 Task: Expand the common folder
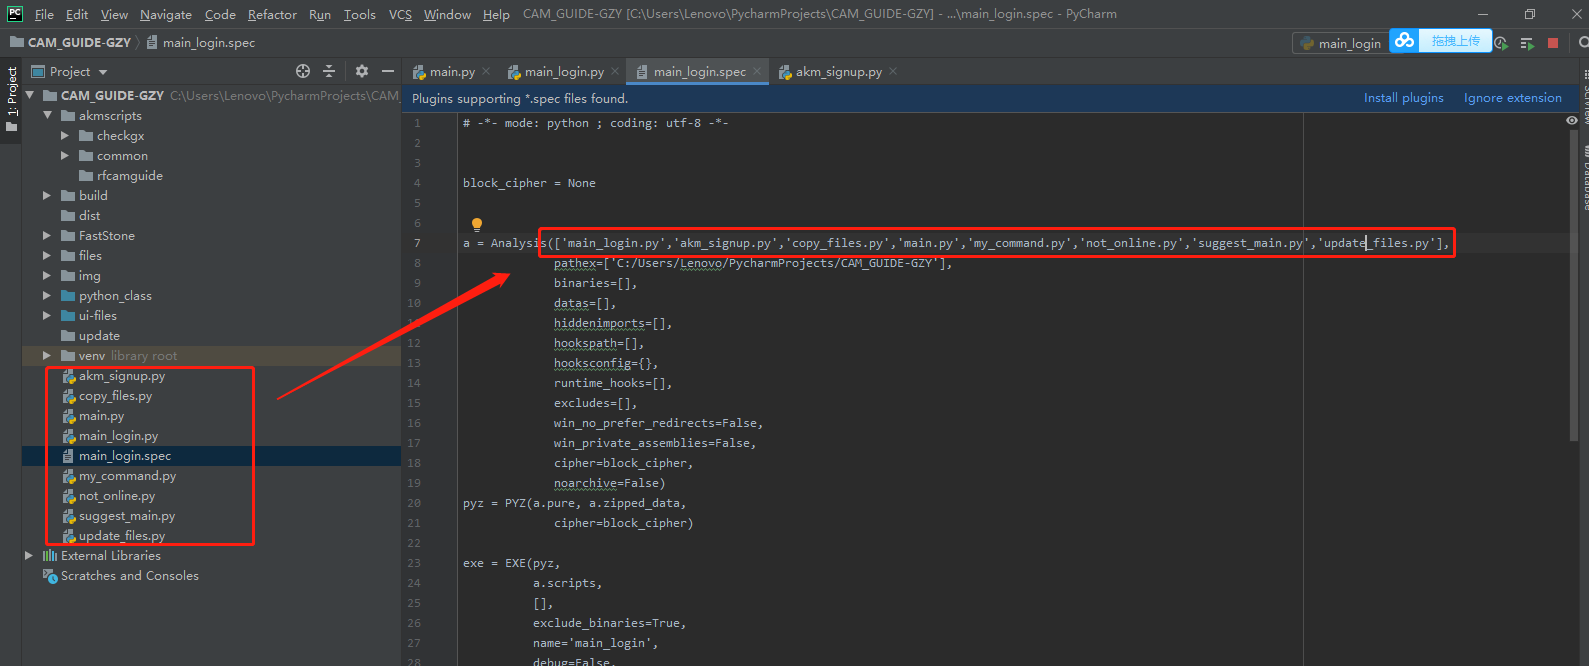click(x=65, y=155)
